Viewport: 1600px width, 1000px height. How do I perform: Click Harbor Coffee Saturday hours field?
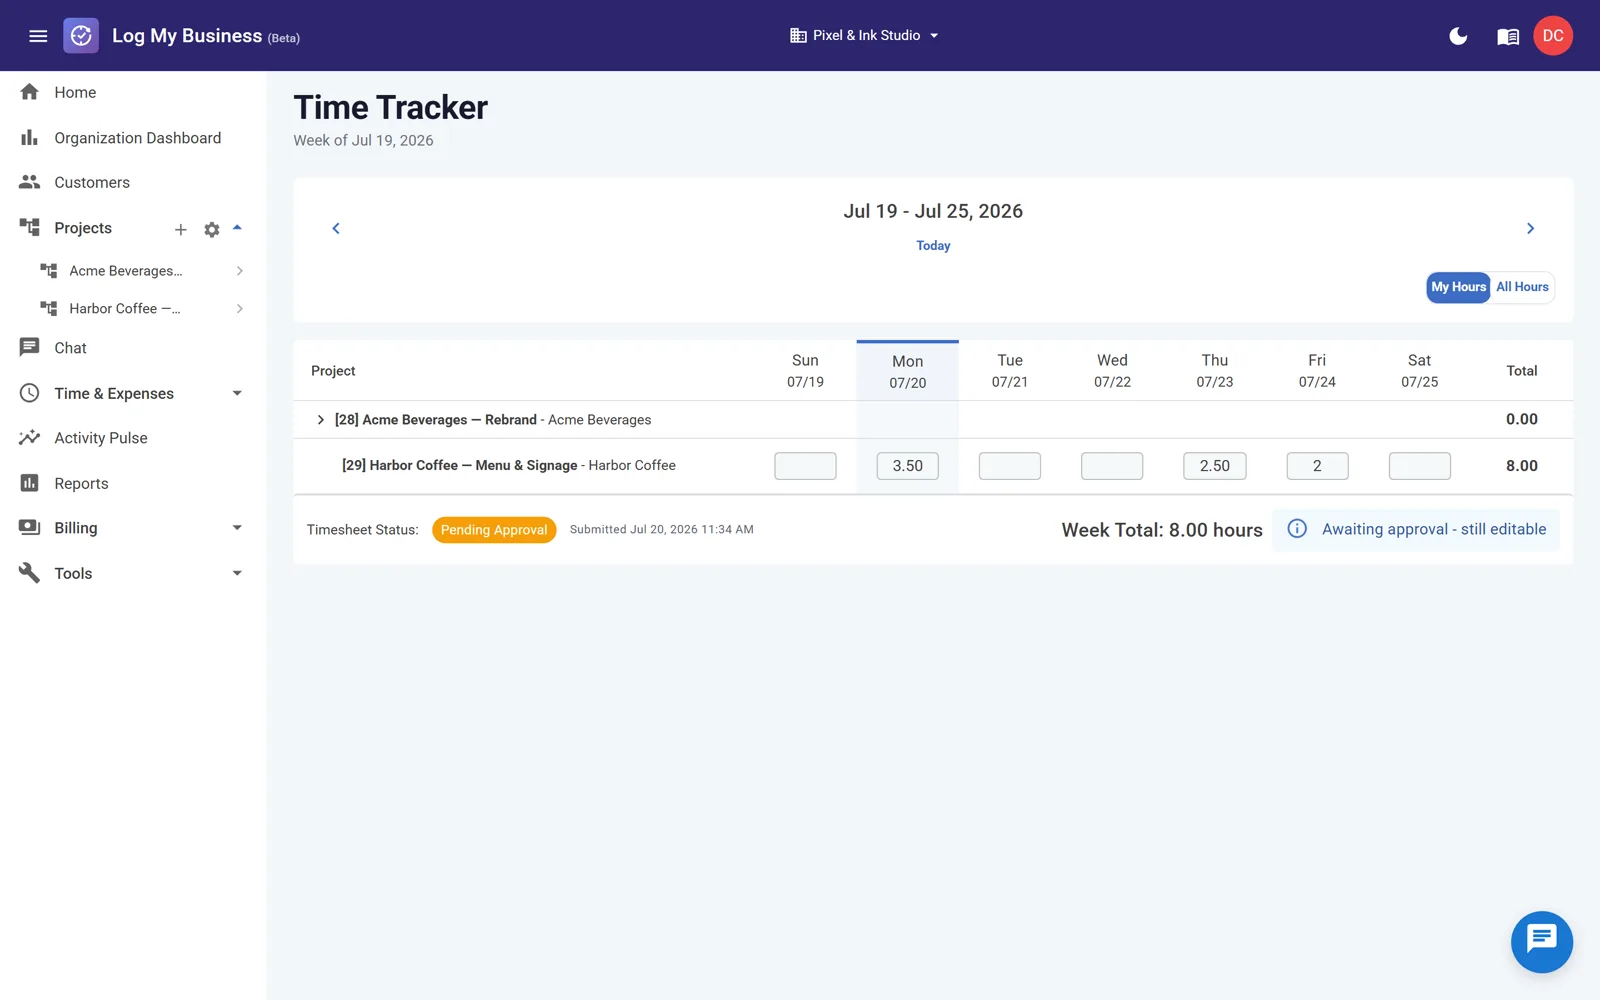pyautogui.click(x=1419, y=466)
